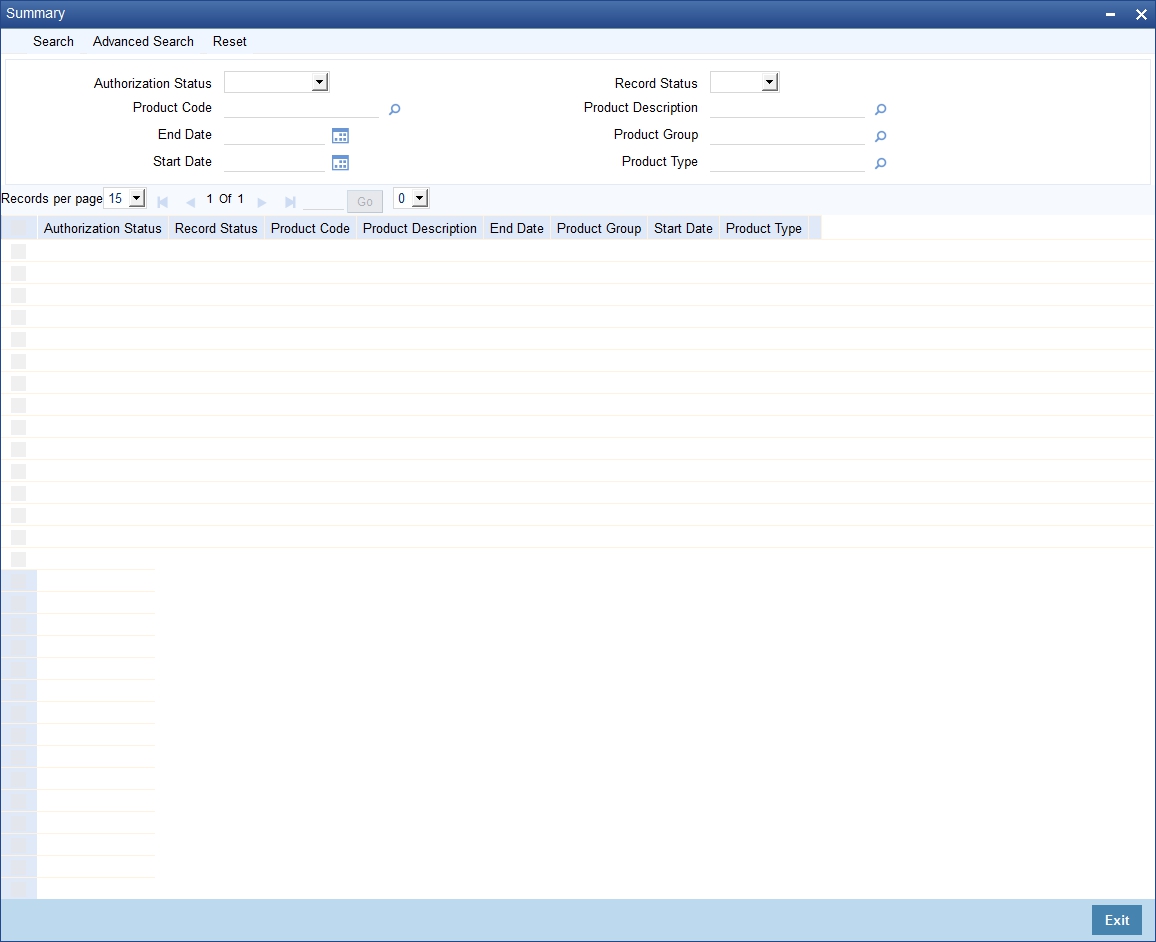Change the Records per page dropdown
The width and height of the screenshot is (1156, 942).
[125, 198]
